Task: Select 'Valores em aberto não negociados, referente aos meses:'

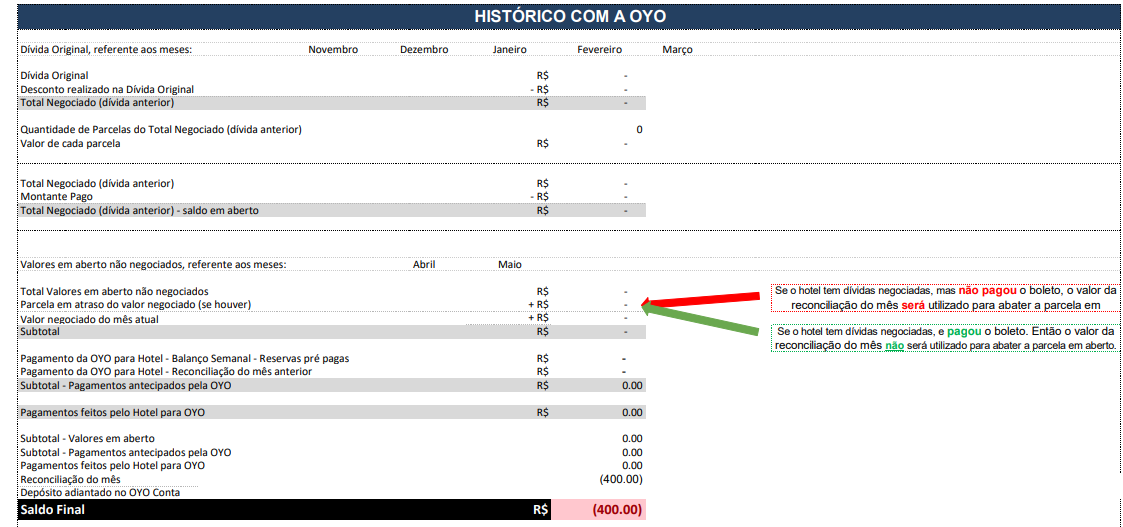Action: pyautogui.click(x=153, y=265)
